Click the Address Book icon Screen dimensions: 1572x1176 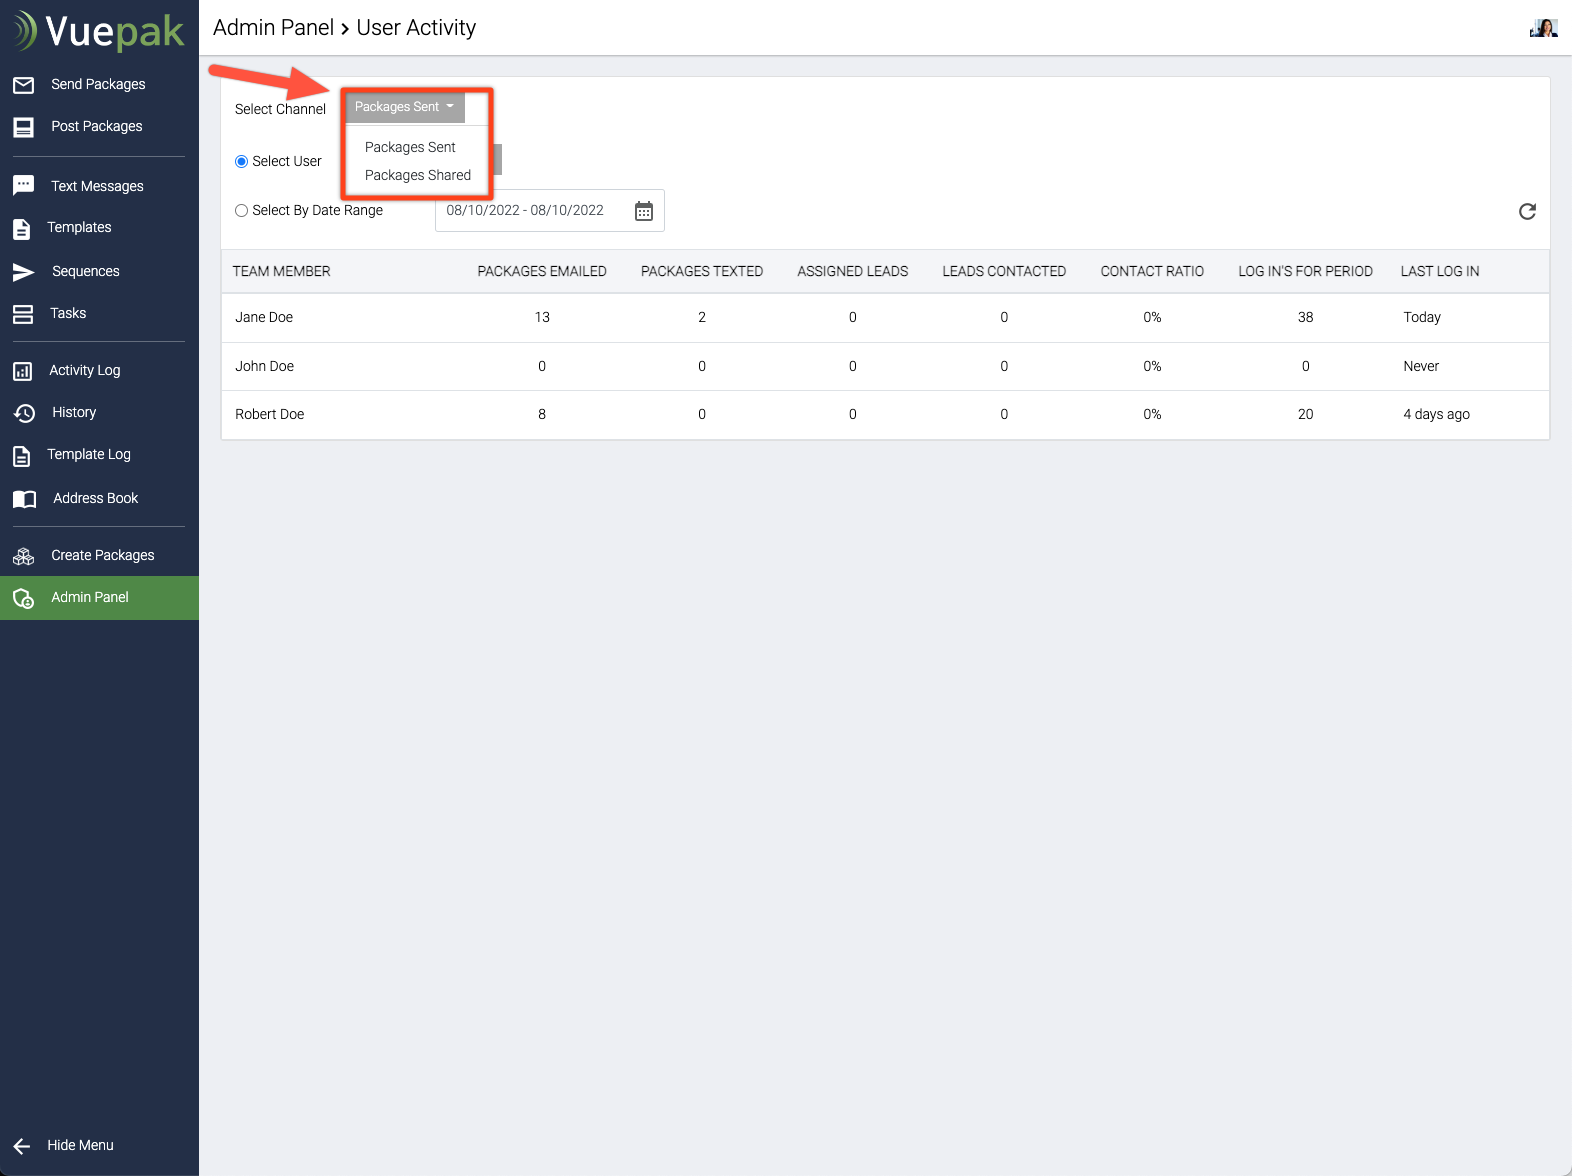pos(24,499)
